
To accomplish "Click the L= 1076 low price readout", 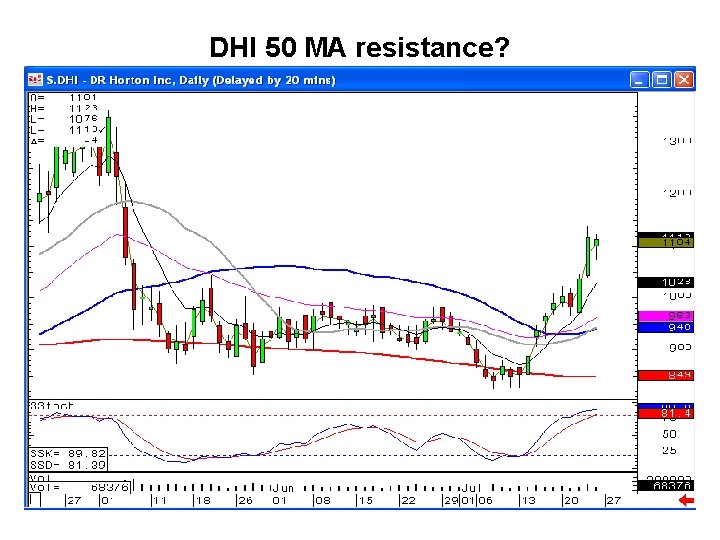I will [x=64, y=119].
